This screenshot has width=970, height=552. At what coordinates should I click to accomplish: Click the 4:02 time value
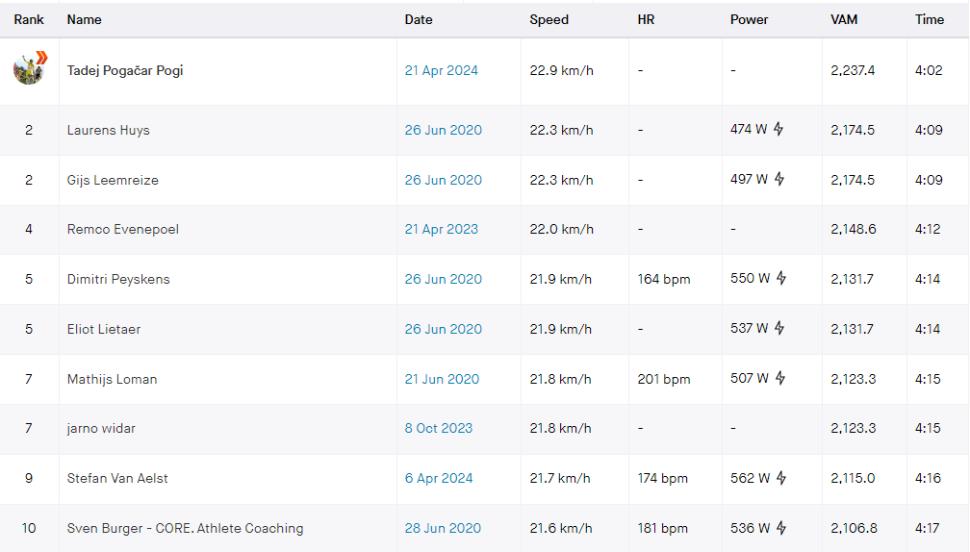click(929, 71)
